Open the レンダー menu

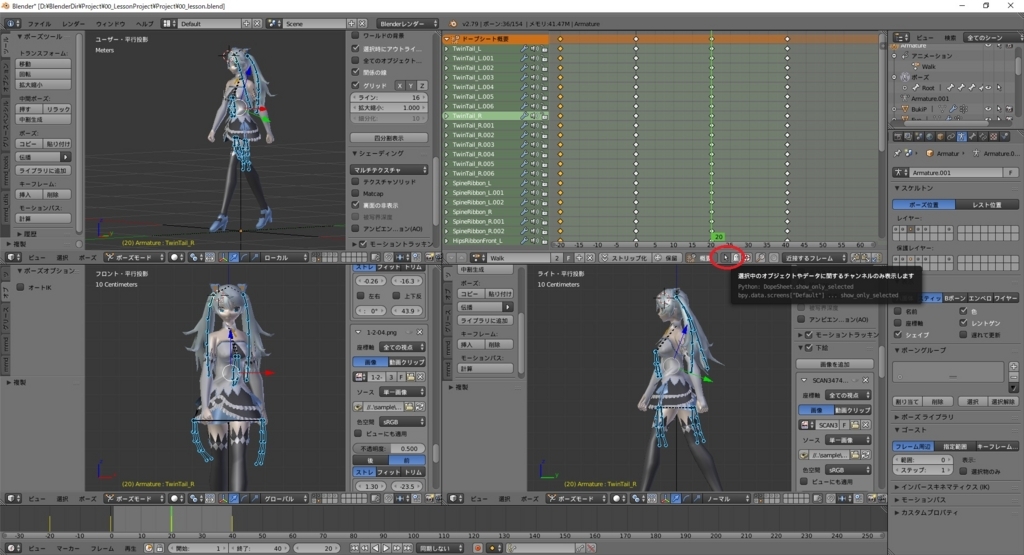click(x=73, y=24)
